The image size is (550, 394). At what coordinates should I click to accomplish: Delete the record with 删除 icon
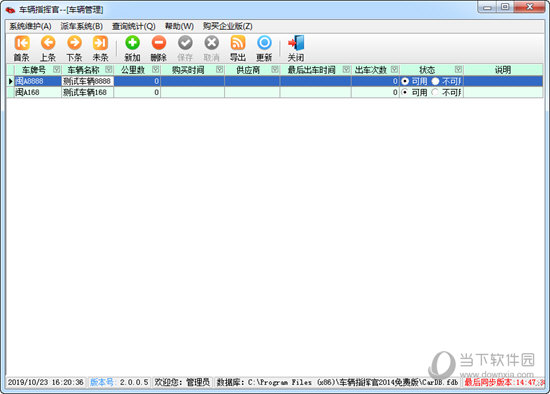tap(159, 48)
